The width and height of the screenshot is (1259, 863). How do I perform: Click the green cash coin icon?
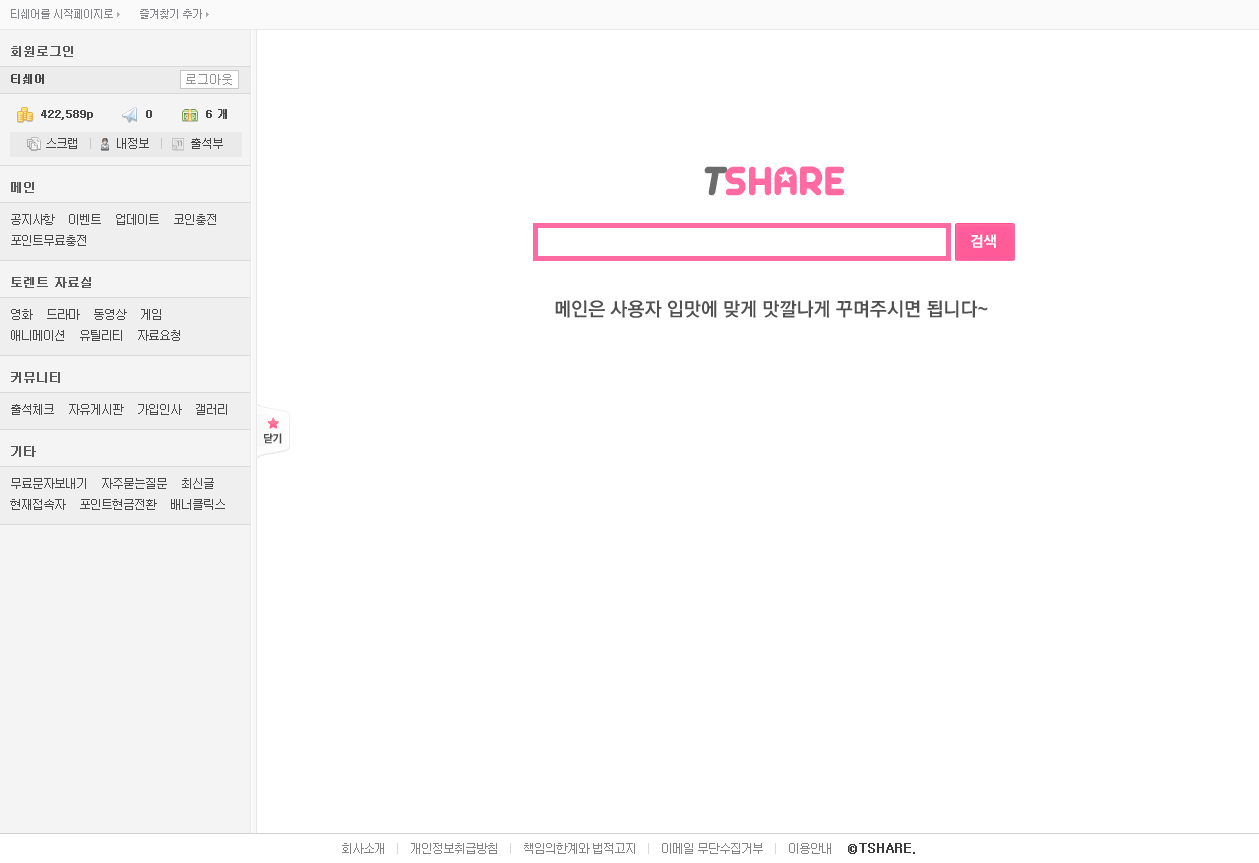pyautogui.click(x=190, y=114)
